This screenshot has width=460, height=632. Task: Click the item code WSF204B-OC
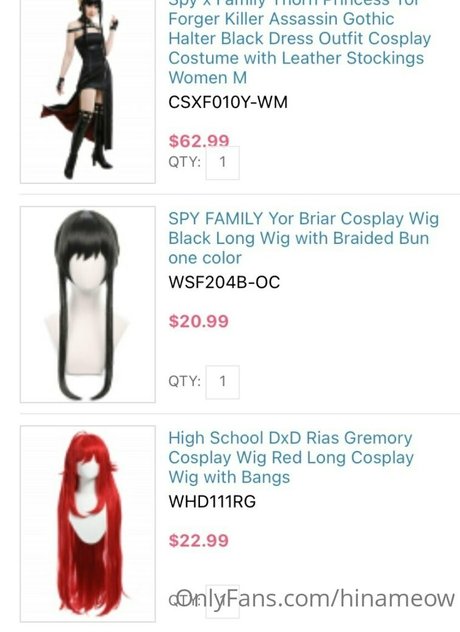pos(224,282)
